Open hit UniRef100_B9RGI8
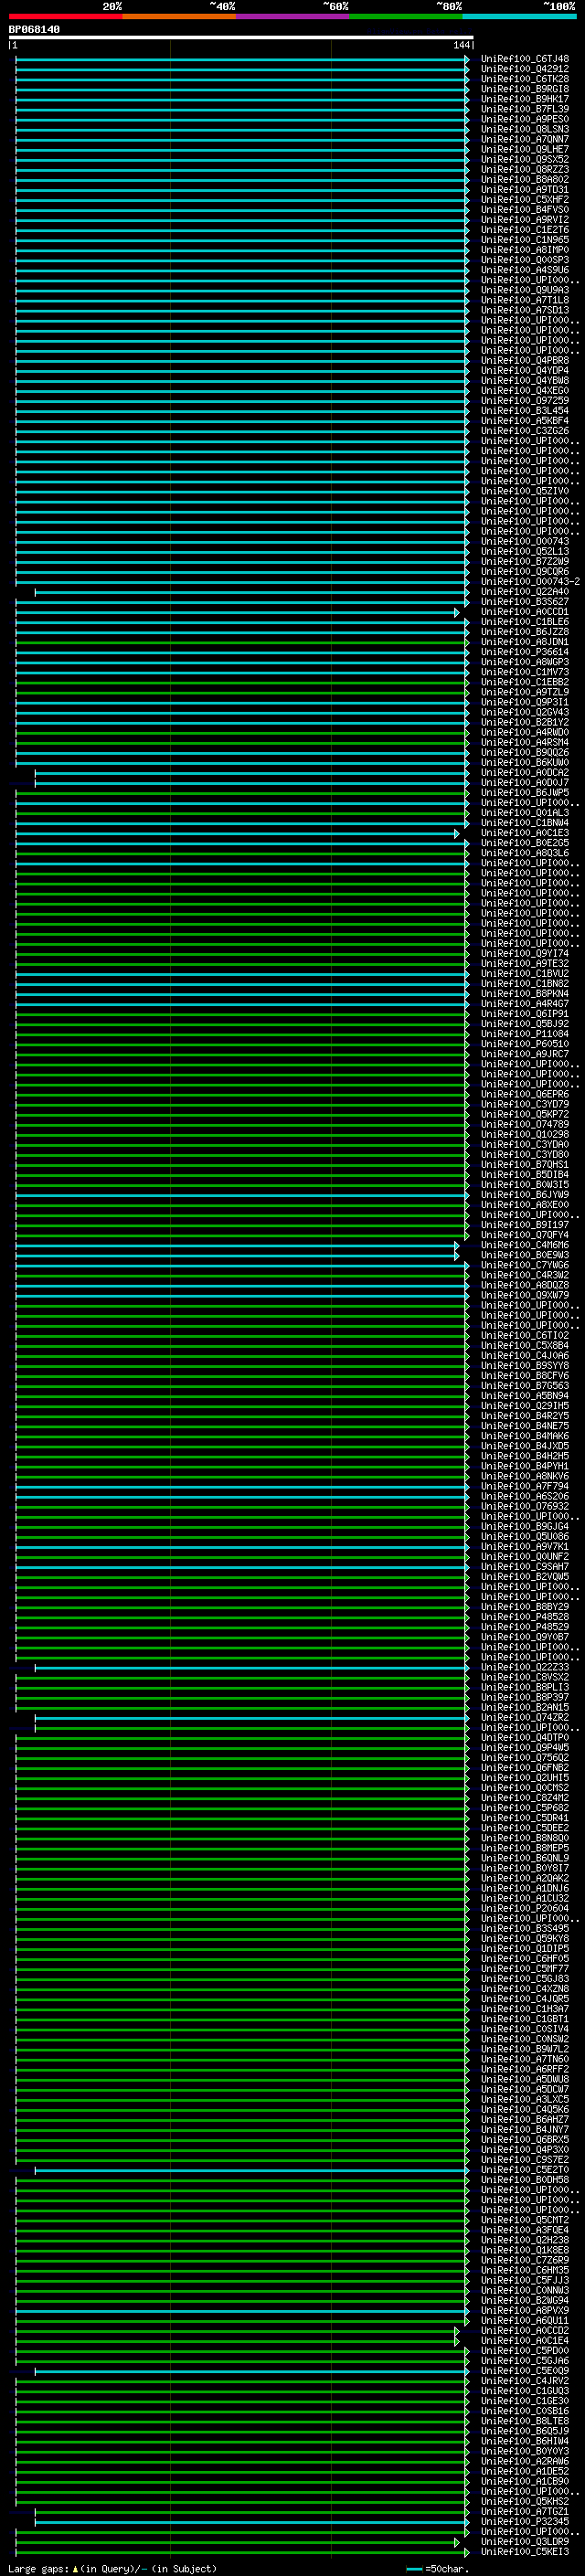Image resolution: width=585 pixels, height=2576 pixels. [x=524, y=89]
